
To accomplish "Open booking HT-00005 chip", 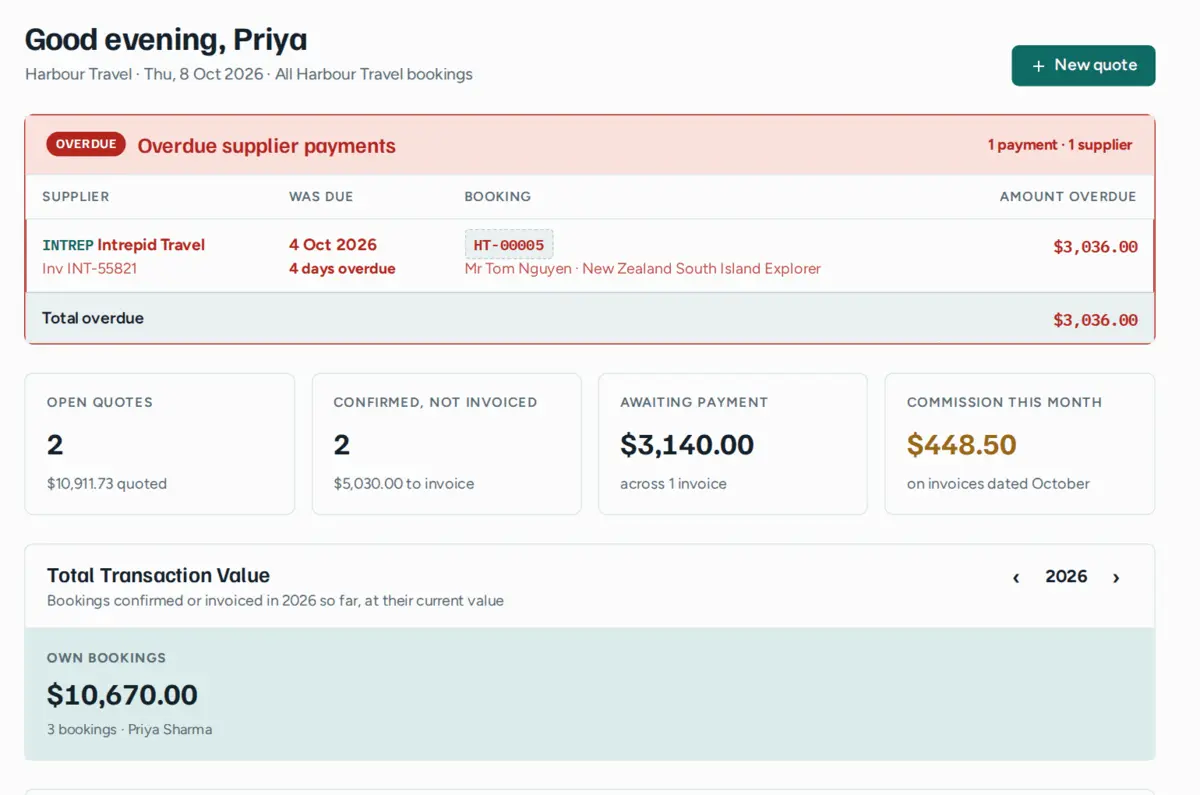I will [x=509, y=244].
